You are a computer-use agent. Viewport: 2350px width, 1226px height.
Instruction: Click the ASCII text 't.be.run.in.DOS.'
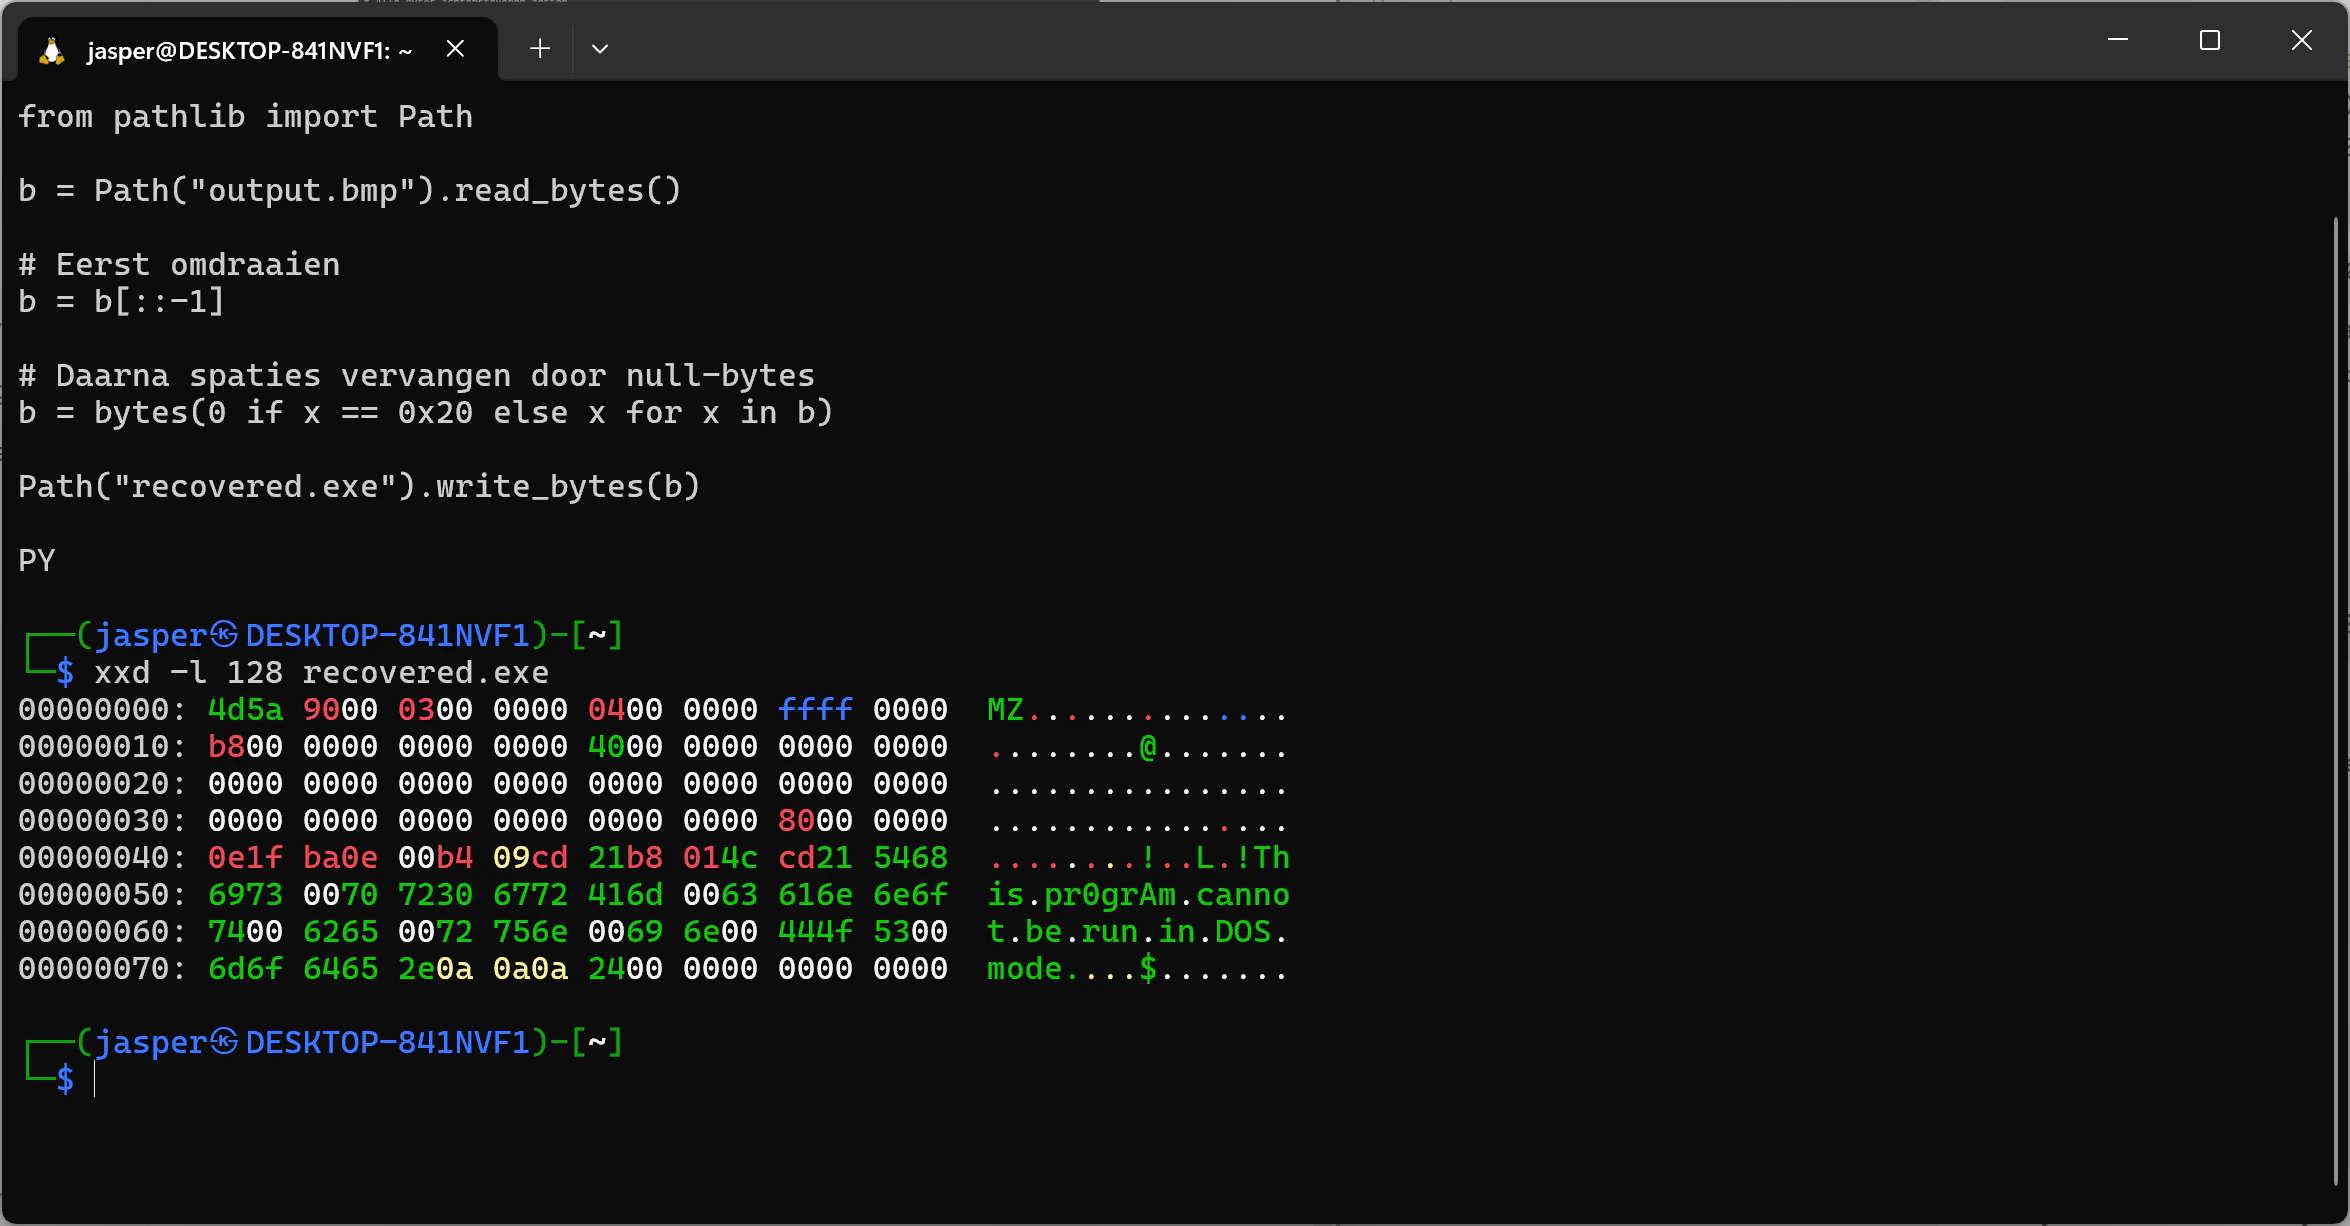click(1138, 932)
